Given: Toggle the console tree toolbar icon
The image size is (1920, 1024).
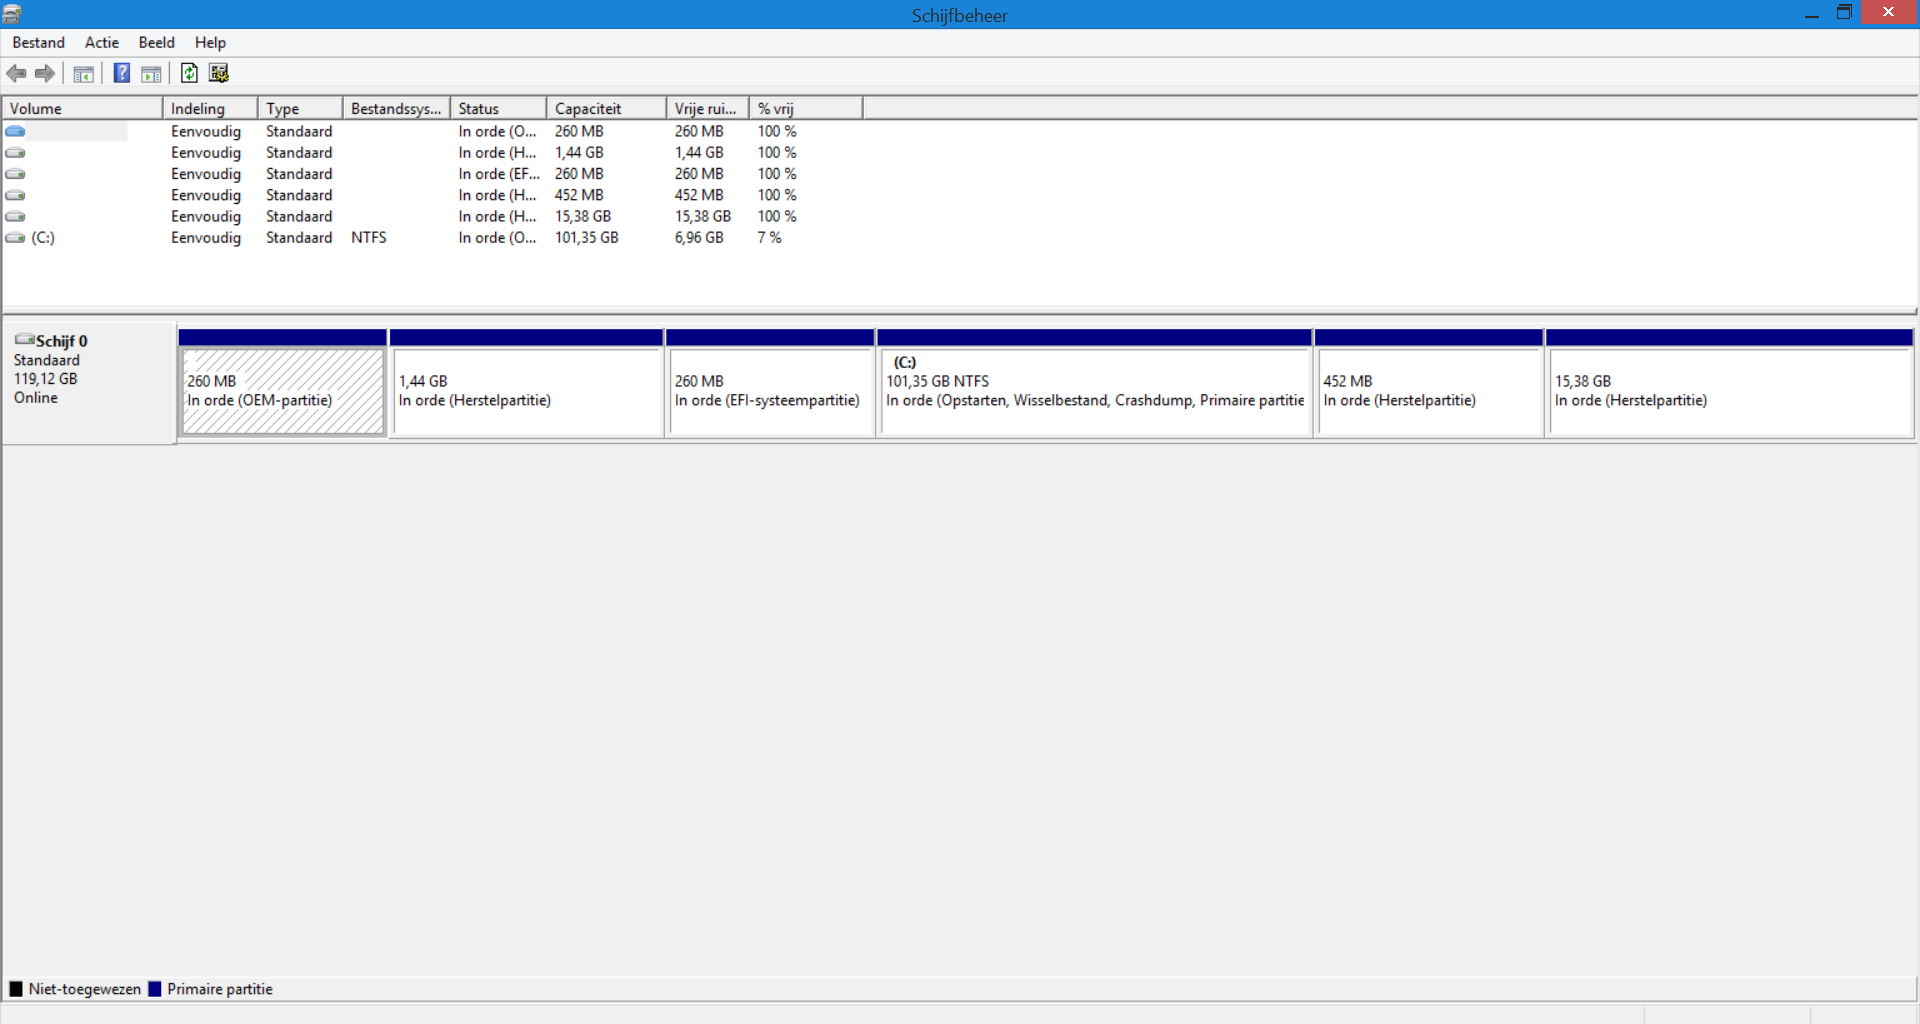Looking at the screenshot, I should coord(84,73).
